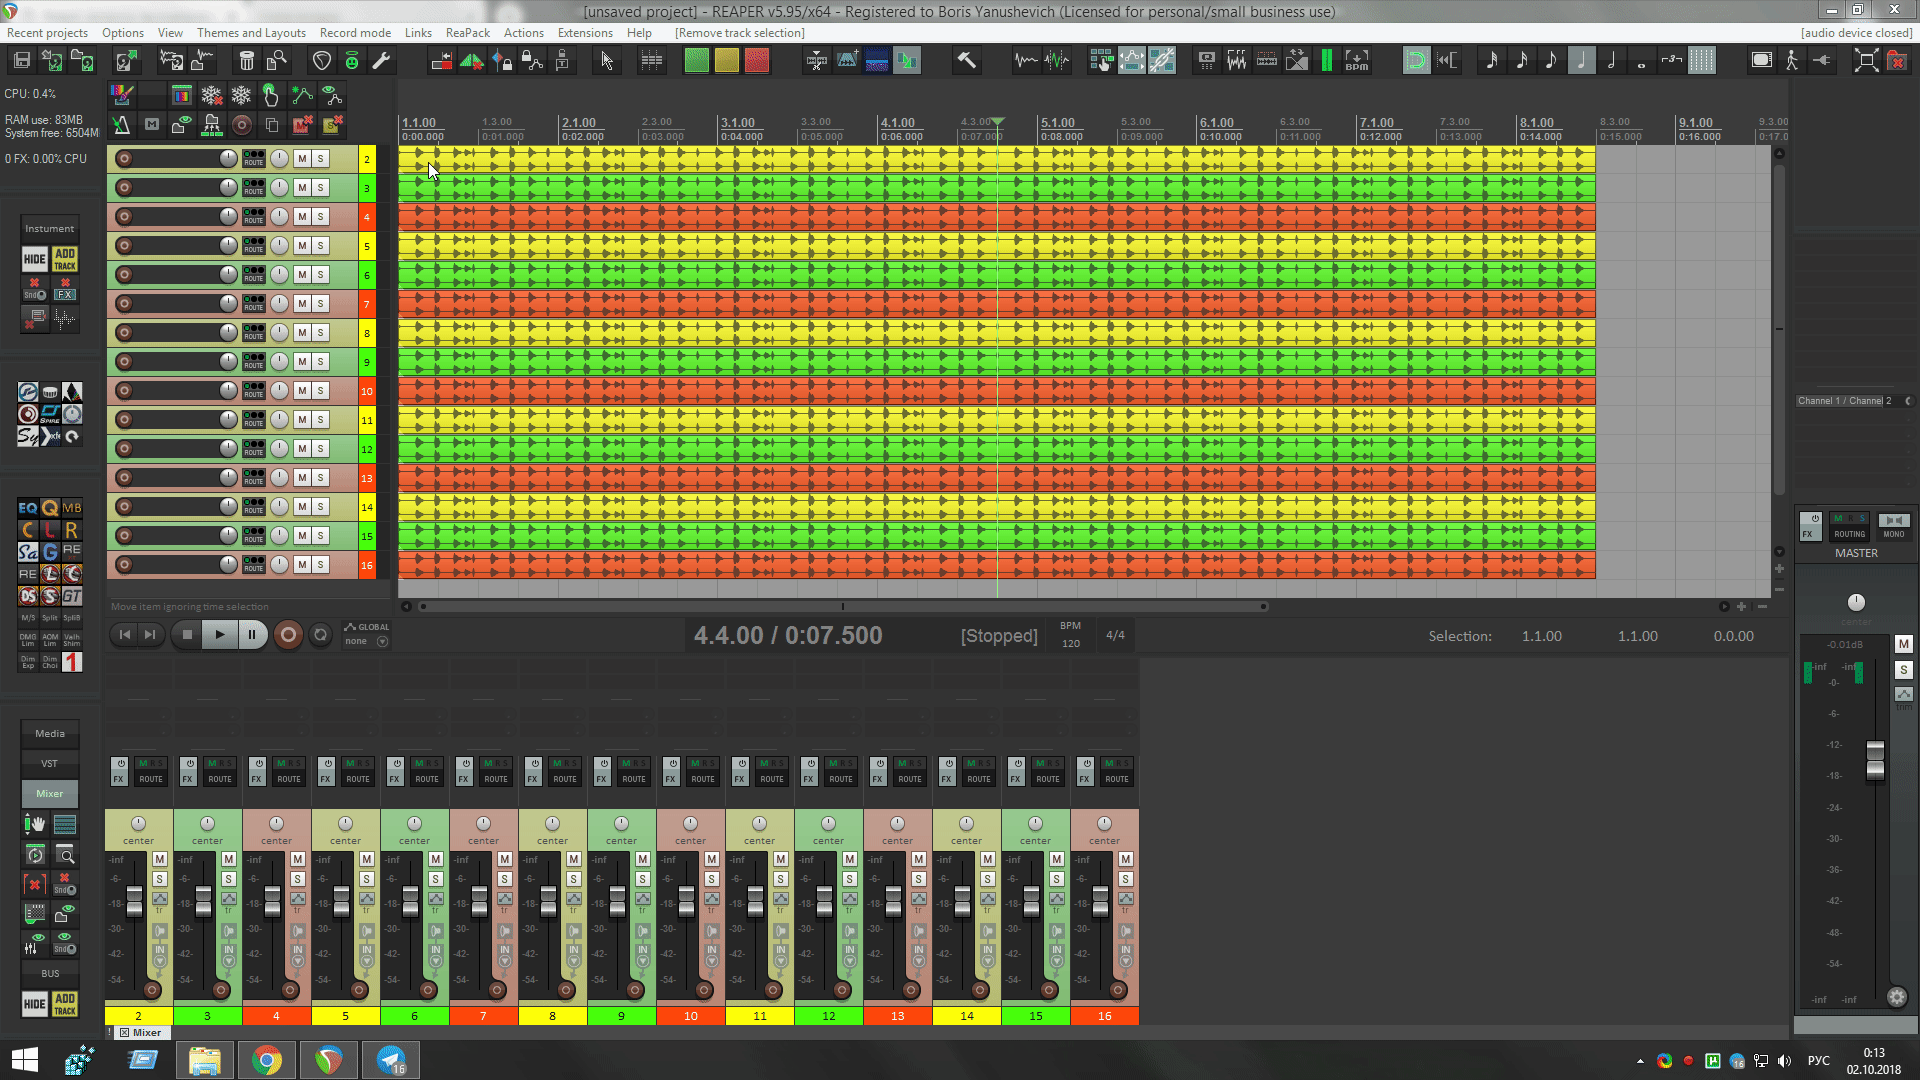The height and width of the screenshot is (1080, 1920).
Task: Click the master volume fader handle
Action: click(x=1875, y=760)
